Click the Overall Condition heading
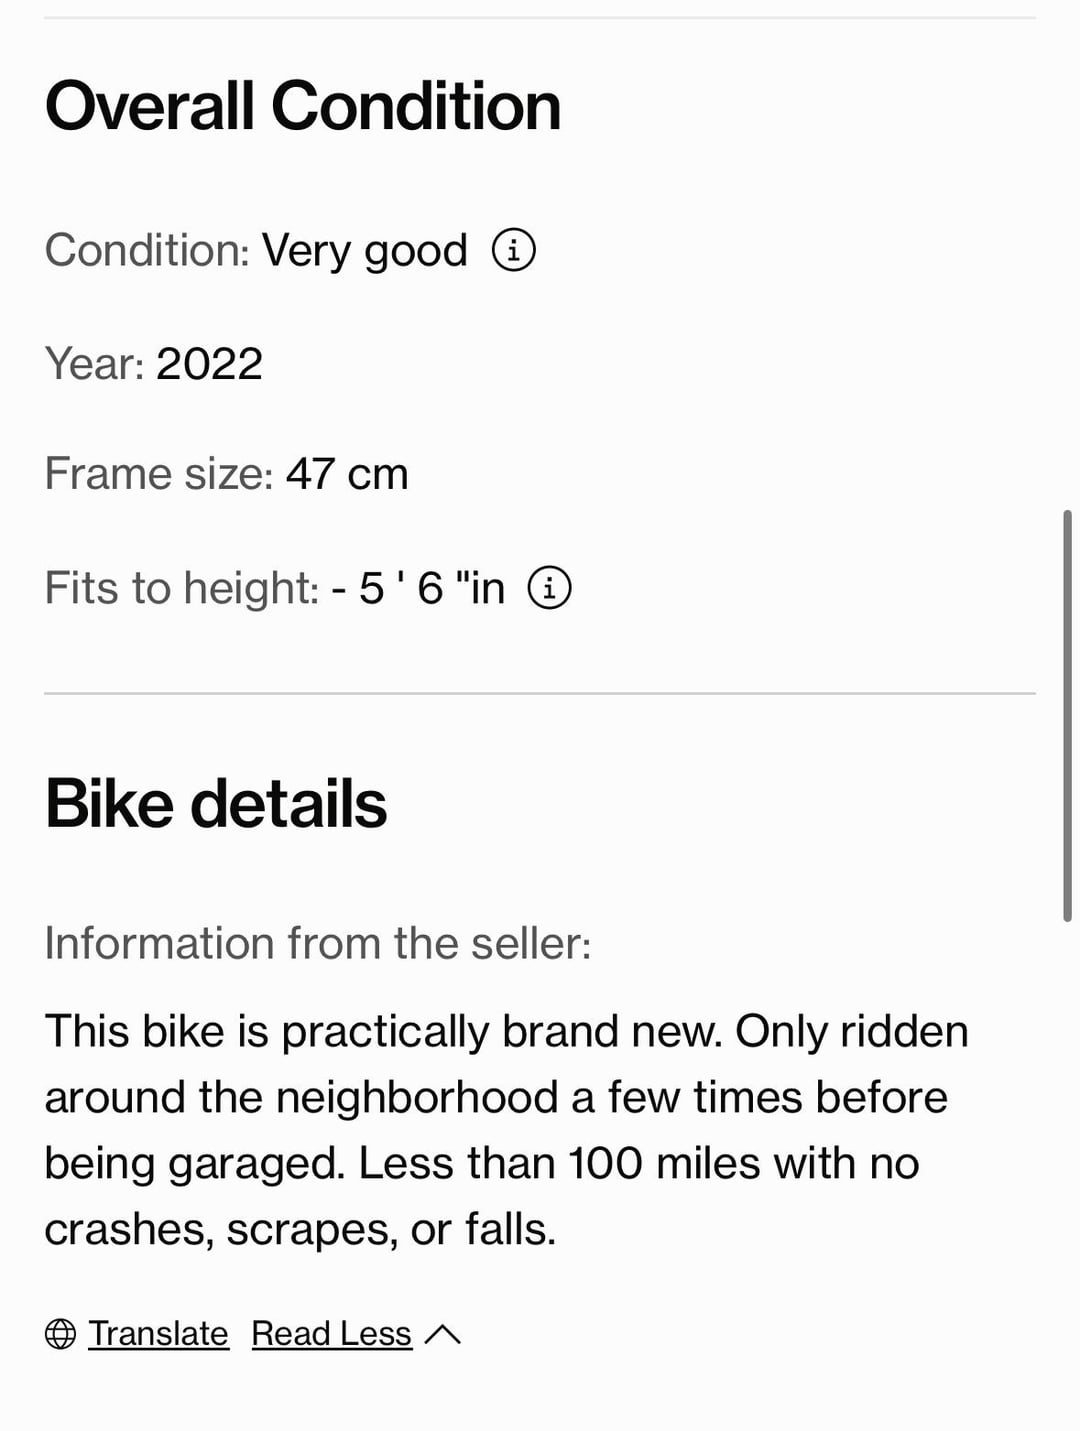This screenshot has width=1080, height=1431. point(303,106)
